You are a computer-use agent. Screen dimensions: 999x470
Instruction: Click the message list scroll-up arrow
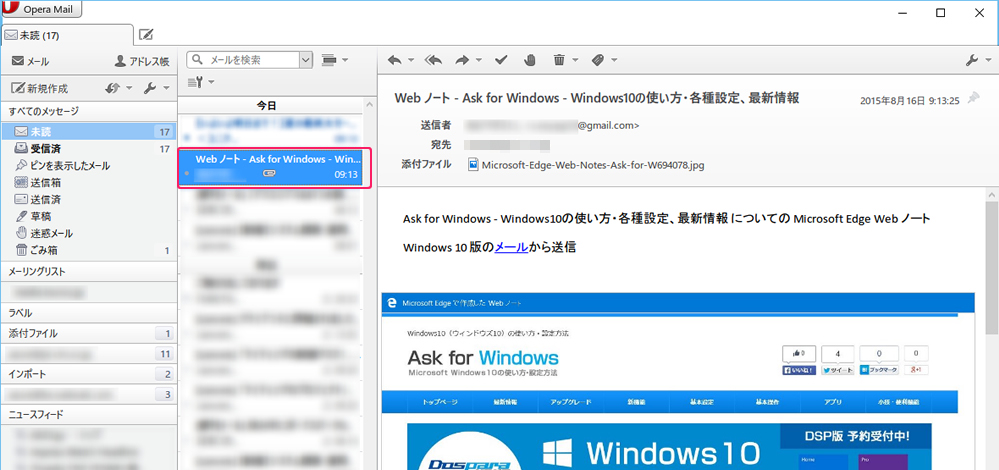[368, 104]
